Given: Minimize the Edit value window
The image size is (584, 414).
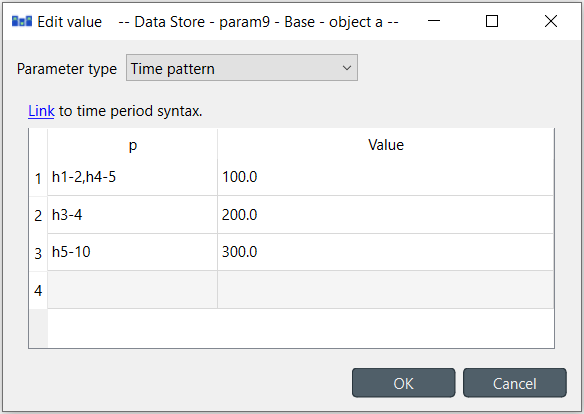Looking at the screenshot, I should click(434, 21).
